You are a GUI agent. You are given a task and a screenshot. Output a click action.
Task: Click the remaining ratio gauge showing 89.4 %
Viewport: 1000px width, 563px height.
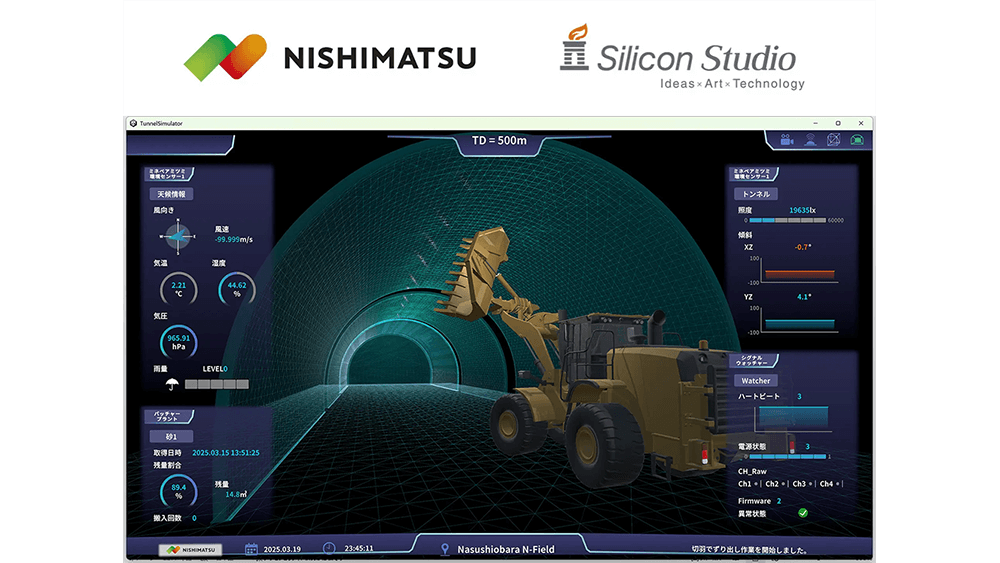coord(179,491)
